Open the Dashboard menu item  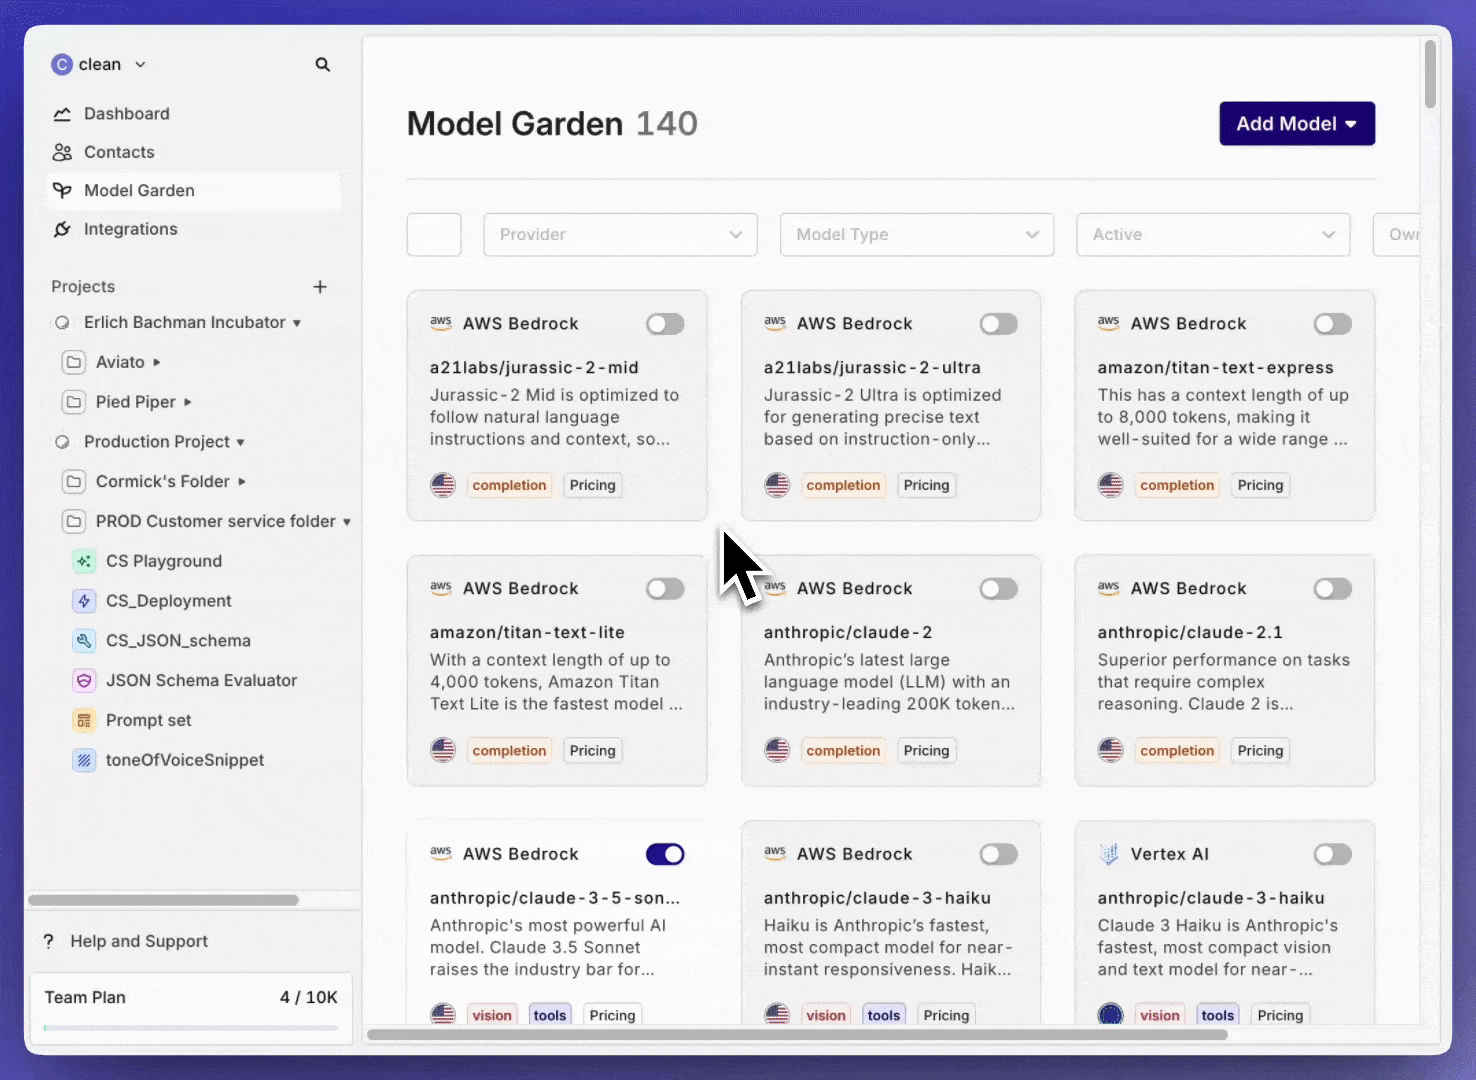(194, 114)
